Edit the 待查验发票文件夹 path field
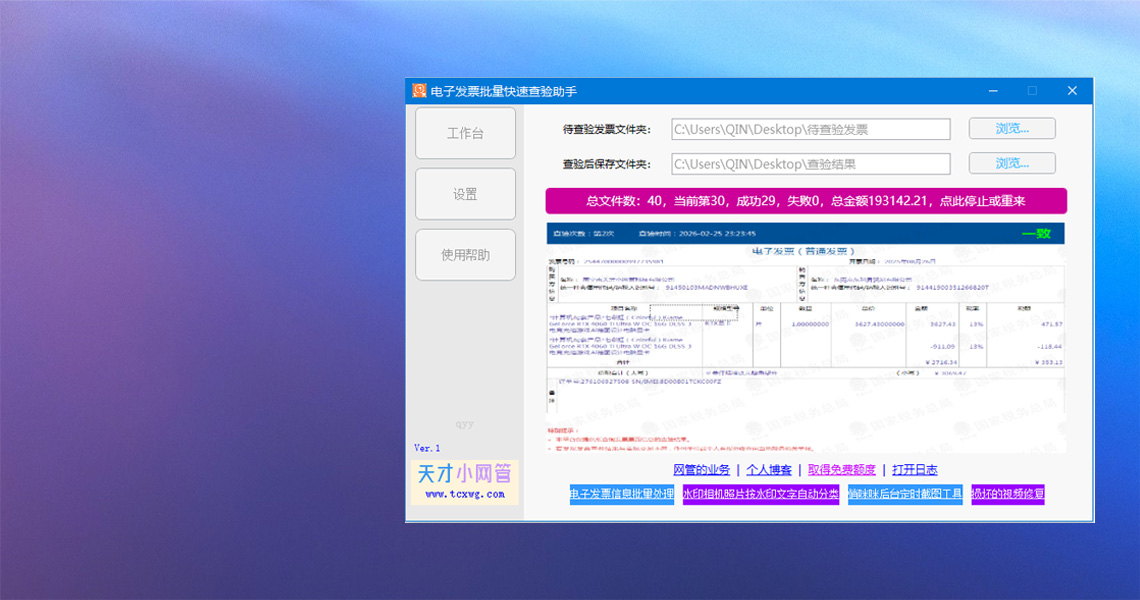The image size is (1140, 600). click(x=812, y=128)
